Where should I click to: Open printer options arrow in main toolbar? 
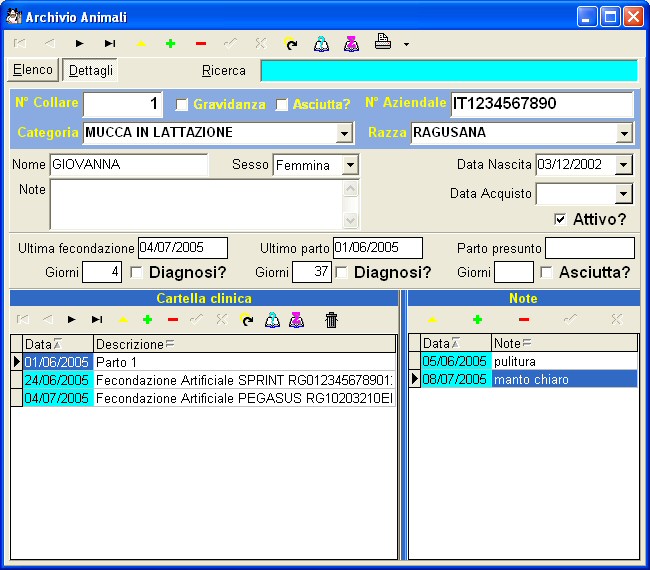406,44
